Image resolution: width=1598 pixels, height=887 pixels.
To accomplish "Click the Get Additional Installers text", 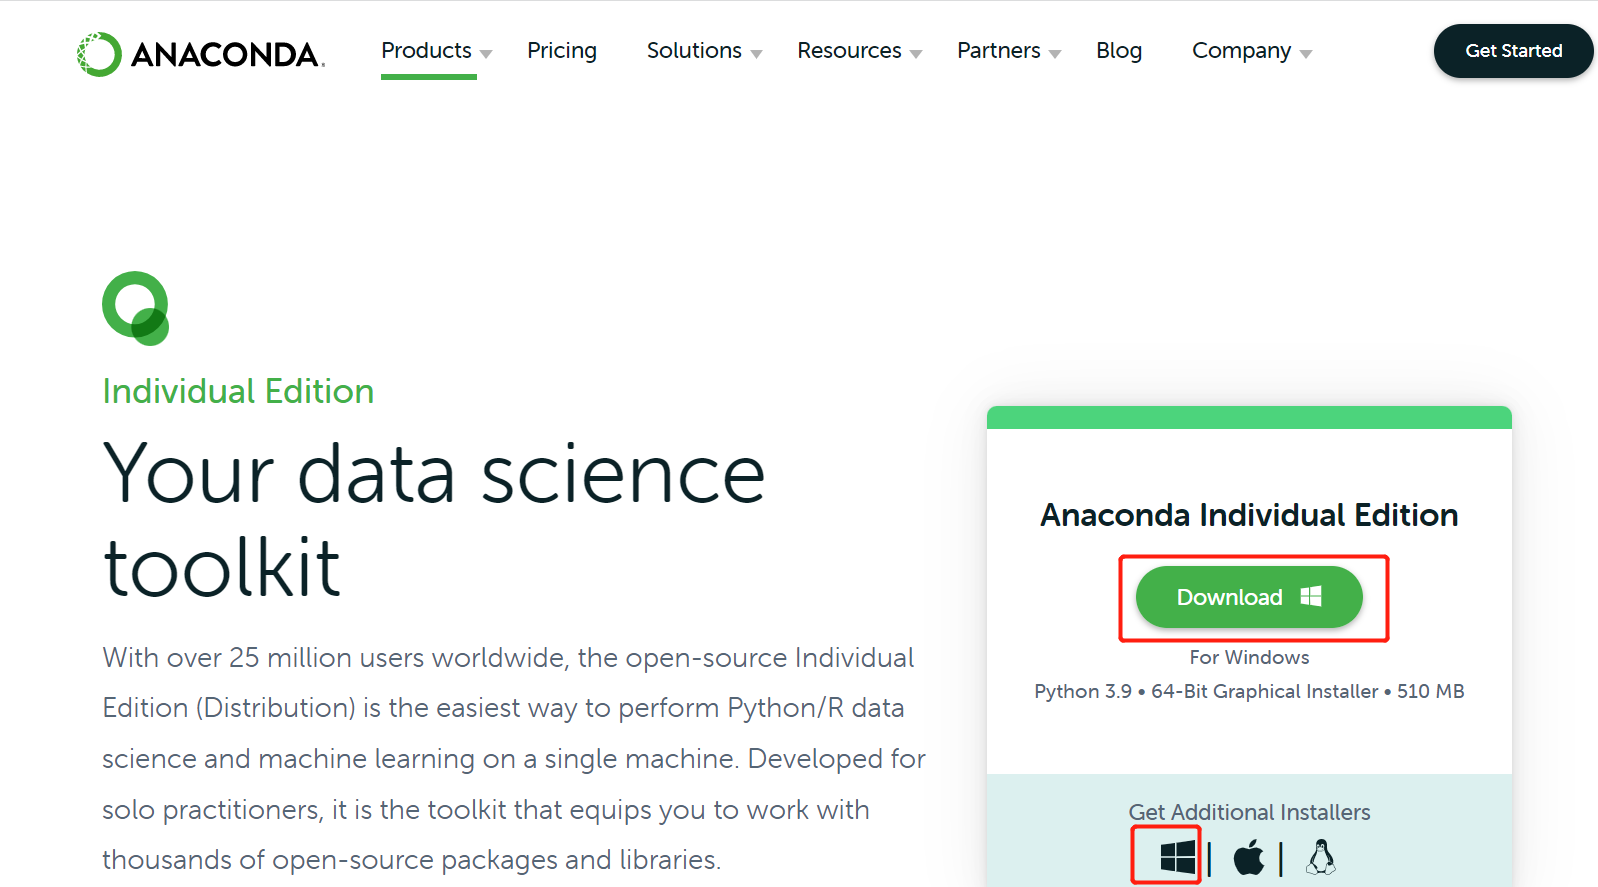I will click(1249, 812).
